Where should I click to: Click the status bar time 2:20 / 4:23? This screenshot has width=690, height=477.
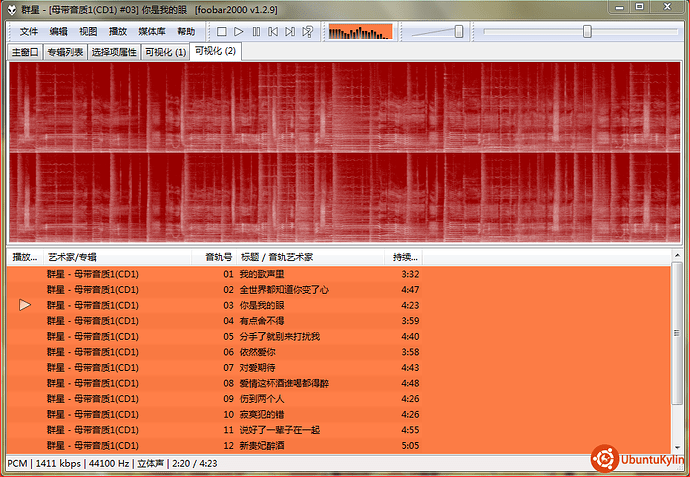coord(195,463)
